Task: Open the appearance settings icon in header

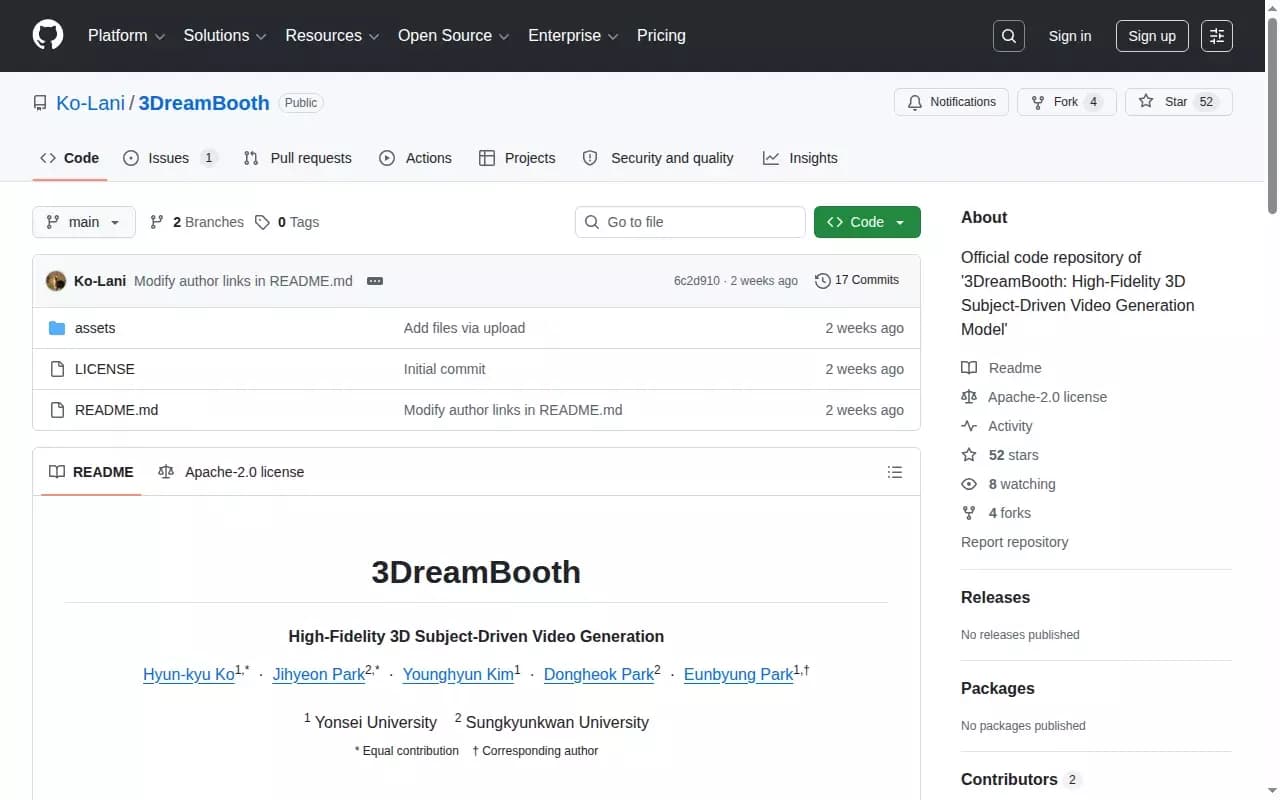Action: [1217, 36]
